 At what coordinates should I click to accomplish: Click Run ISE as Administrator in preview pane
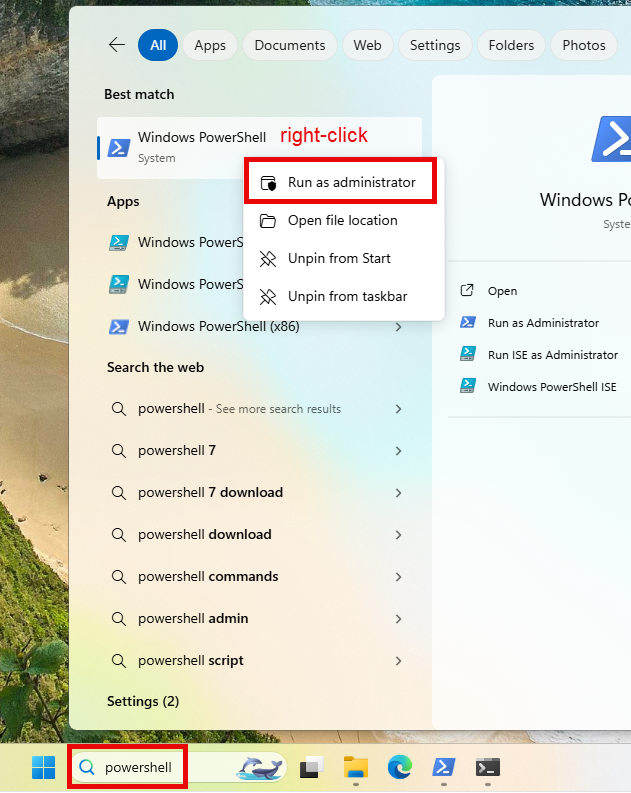point(553,355)
